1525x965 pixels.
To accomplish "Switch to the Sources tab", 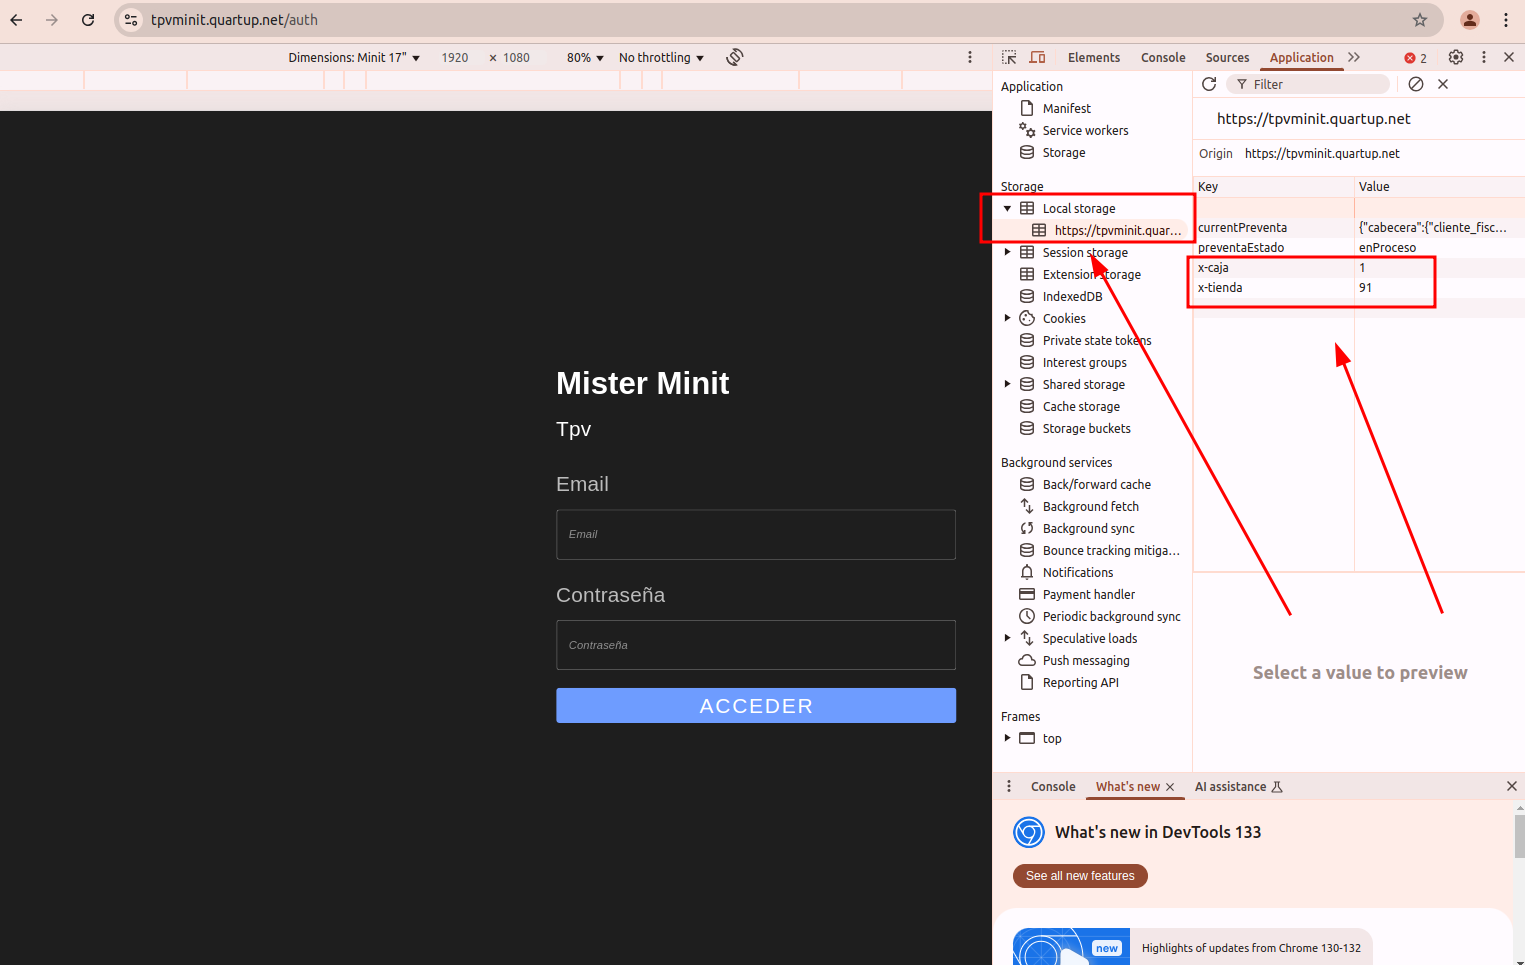I will (x=1227, y=58).
